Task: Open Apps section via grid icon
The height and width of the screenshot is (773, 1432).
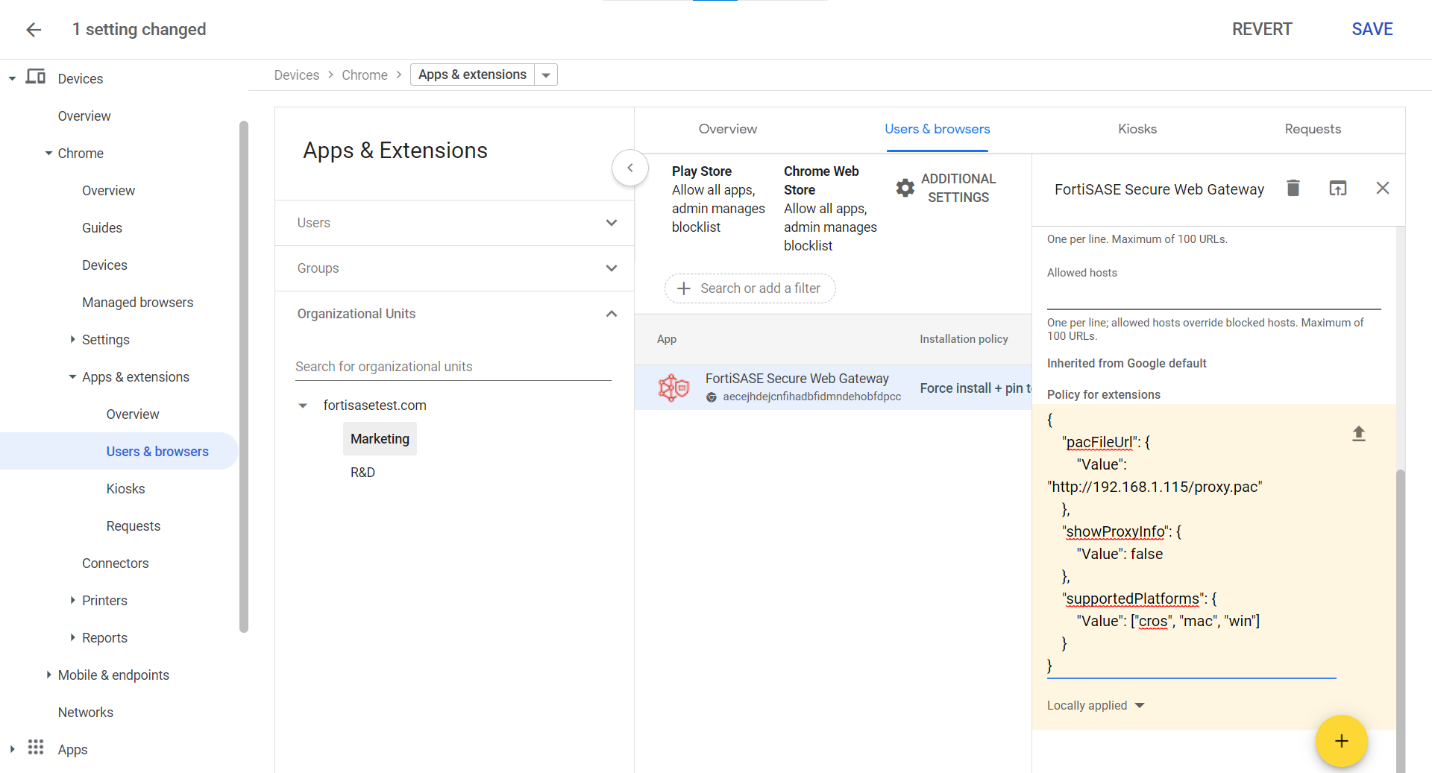Action: click(x=35, y=747)
